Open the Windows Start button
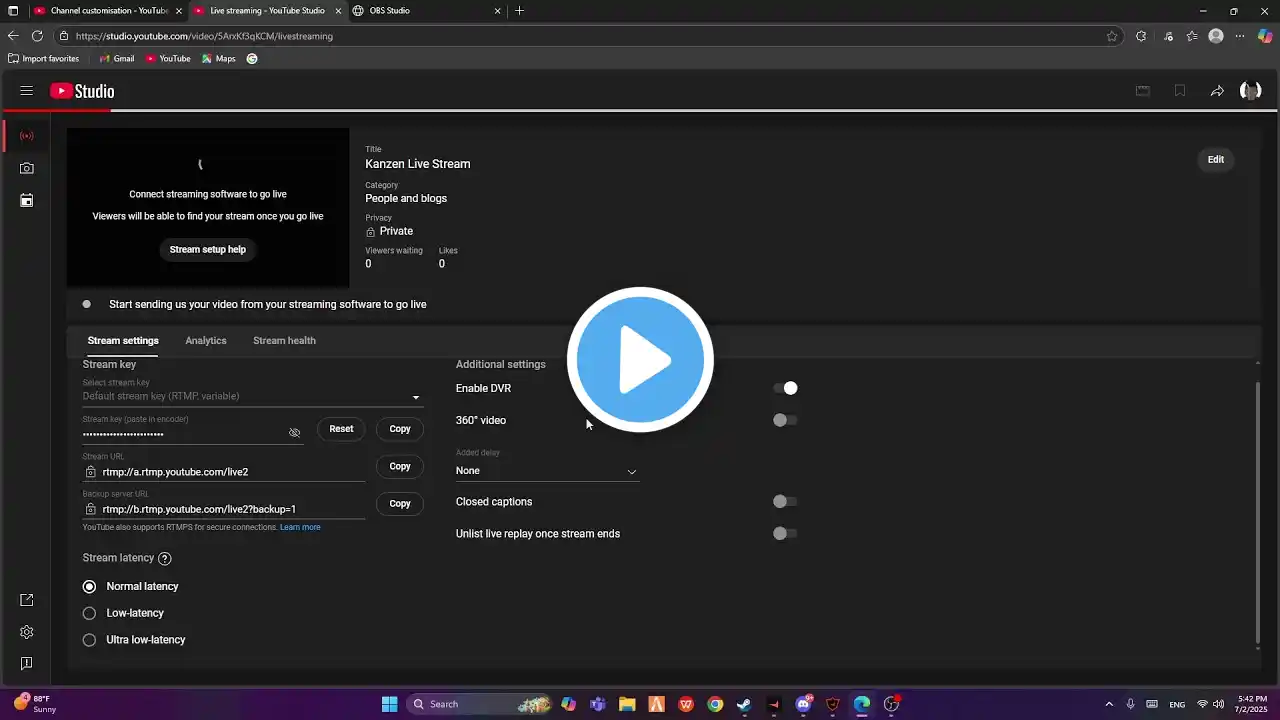The height and width of the screenshot is (720, 1280). pos(389,704)
